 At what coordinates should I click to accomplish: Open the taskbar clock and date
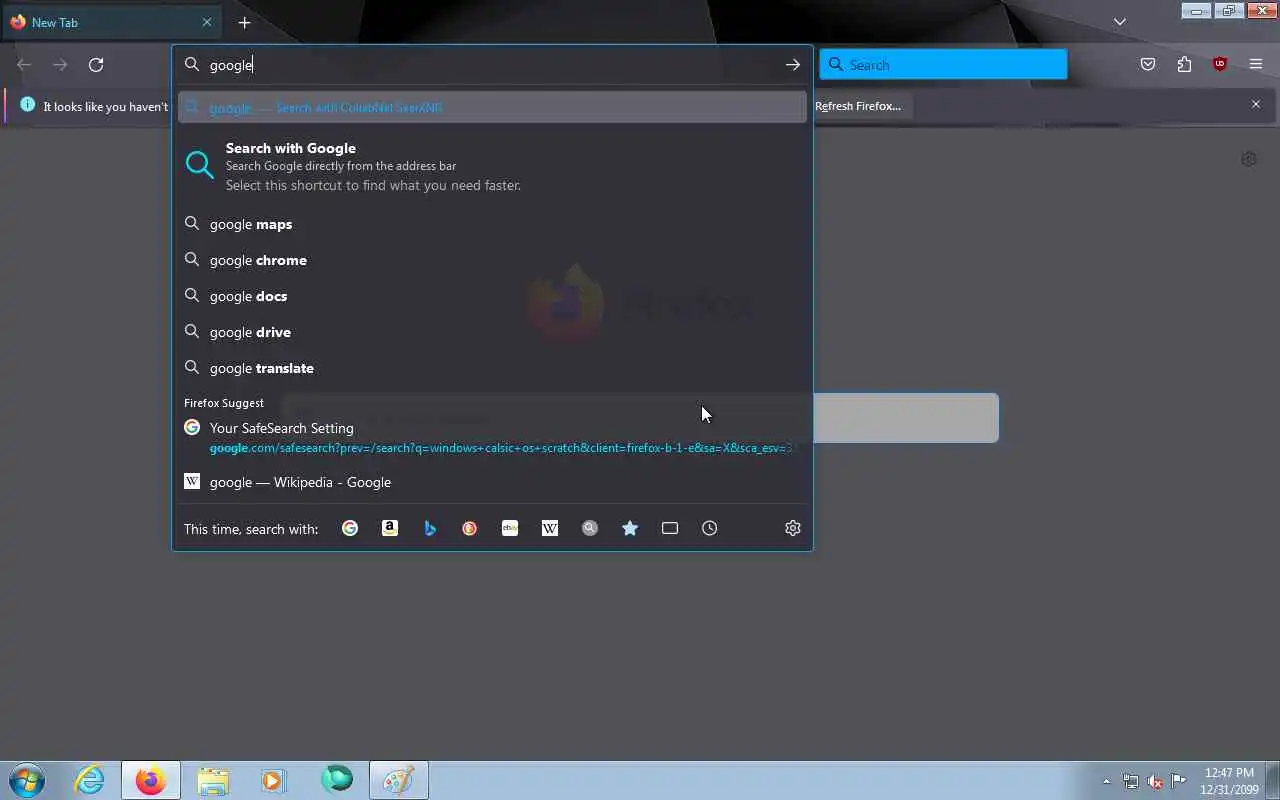coord(1229,781)
